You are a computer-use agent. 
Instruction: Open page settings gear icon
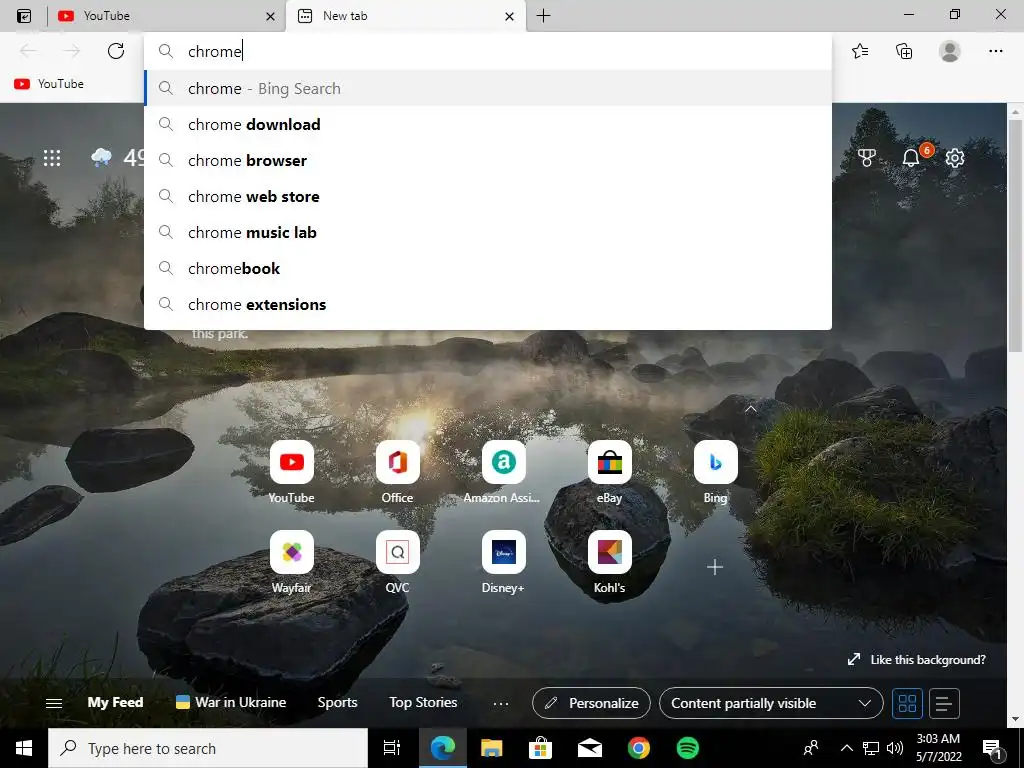(955, 157)
